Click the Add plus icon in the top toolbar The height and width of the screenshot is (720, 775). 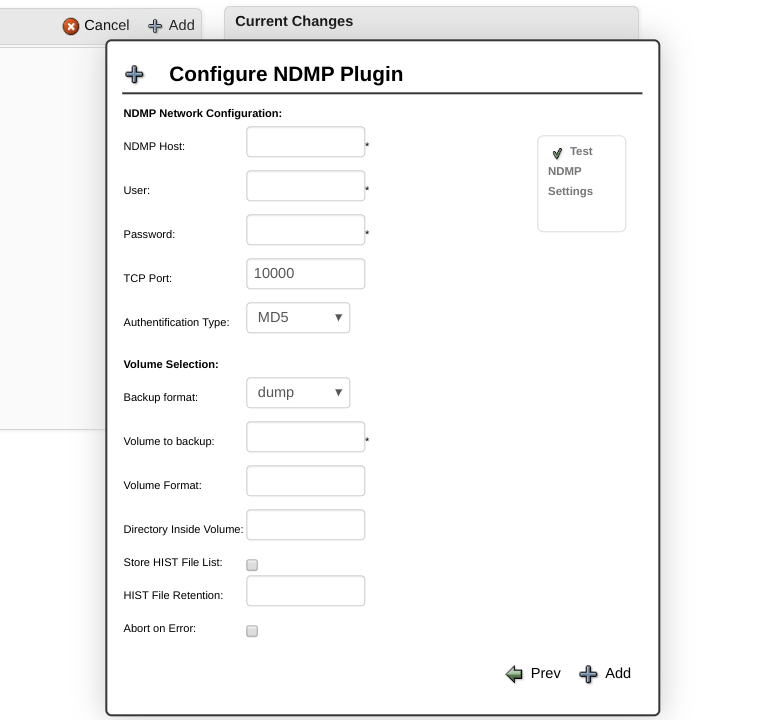155,26
